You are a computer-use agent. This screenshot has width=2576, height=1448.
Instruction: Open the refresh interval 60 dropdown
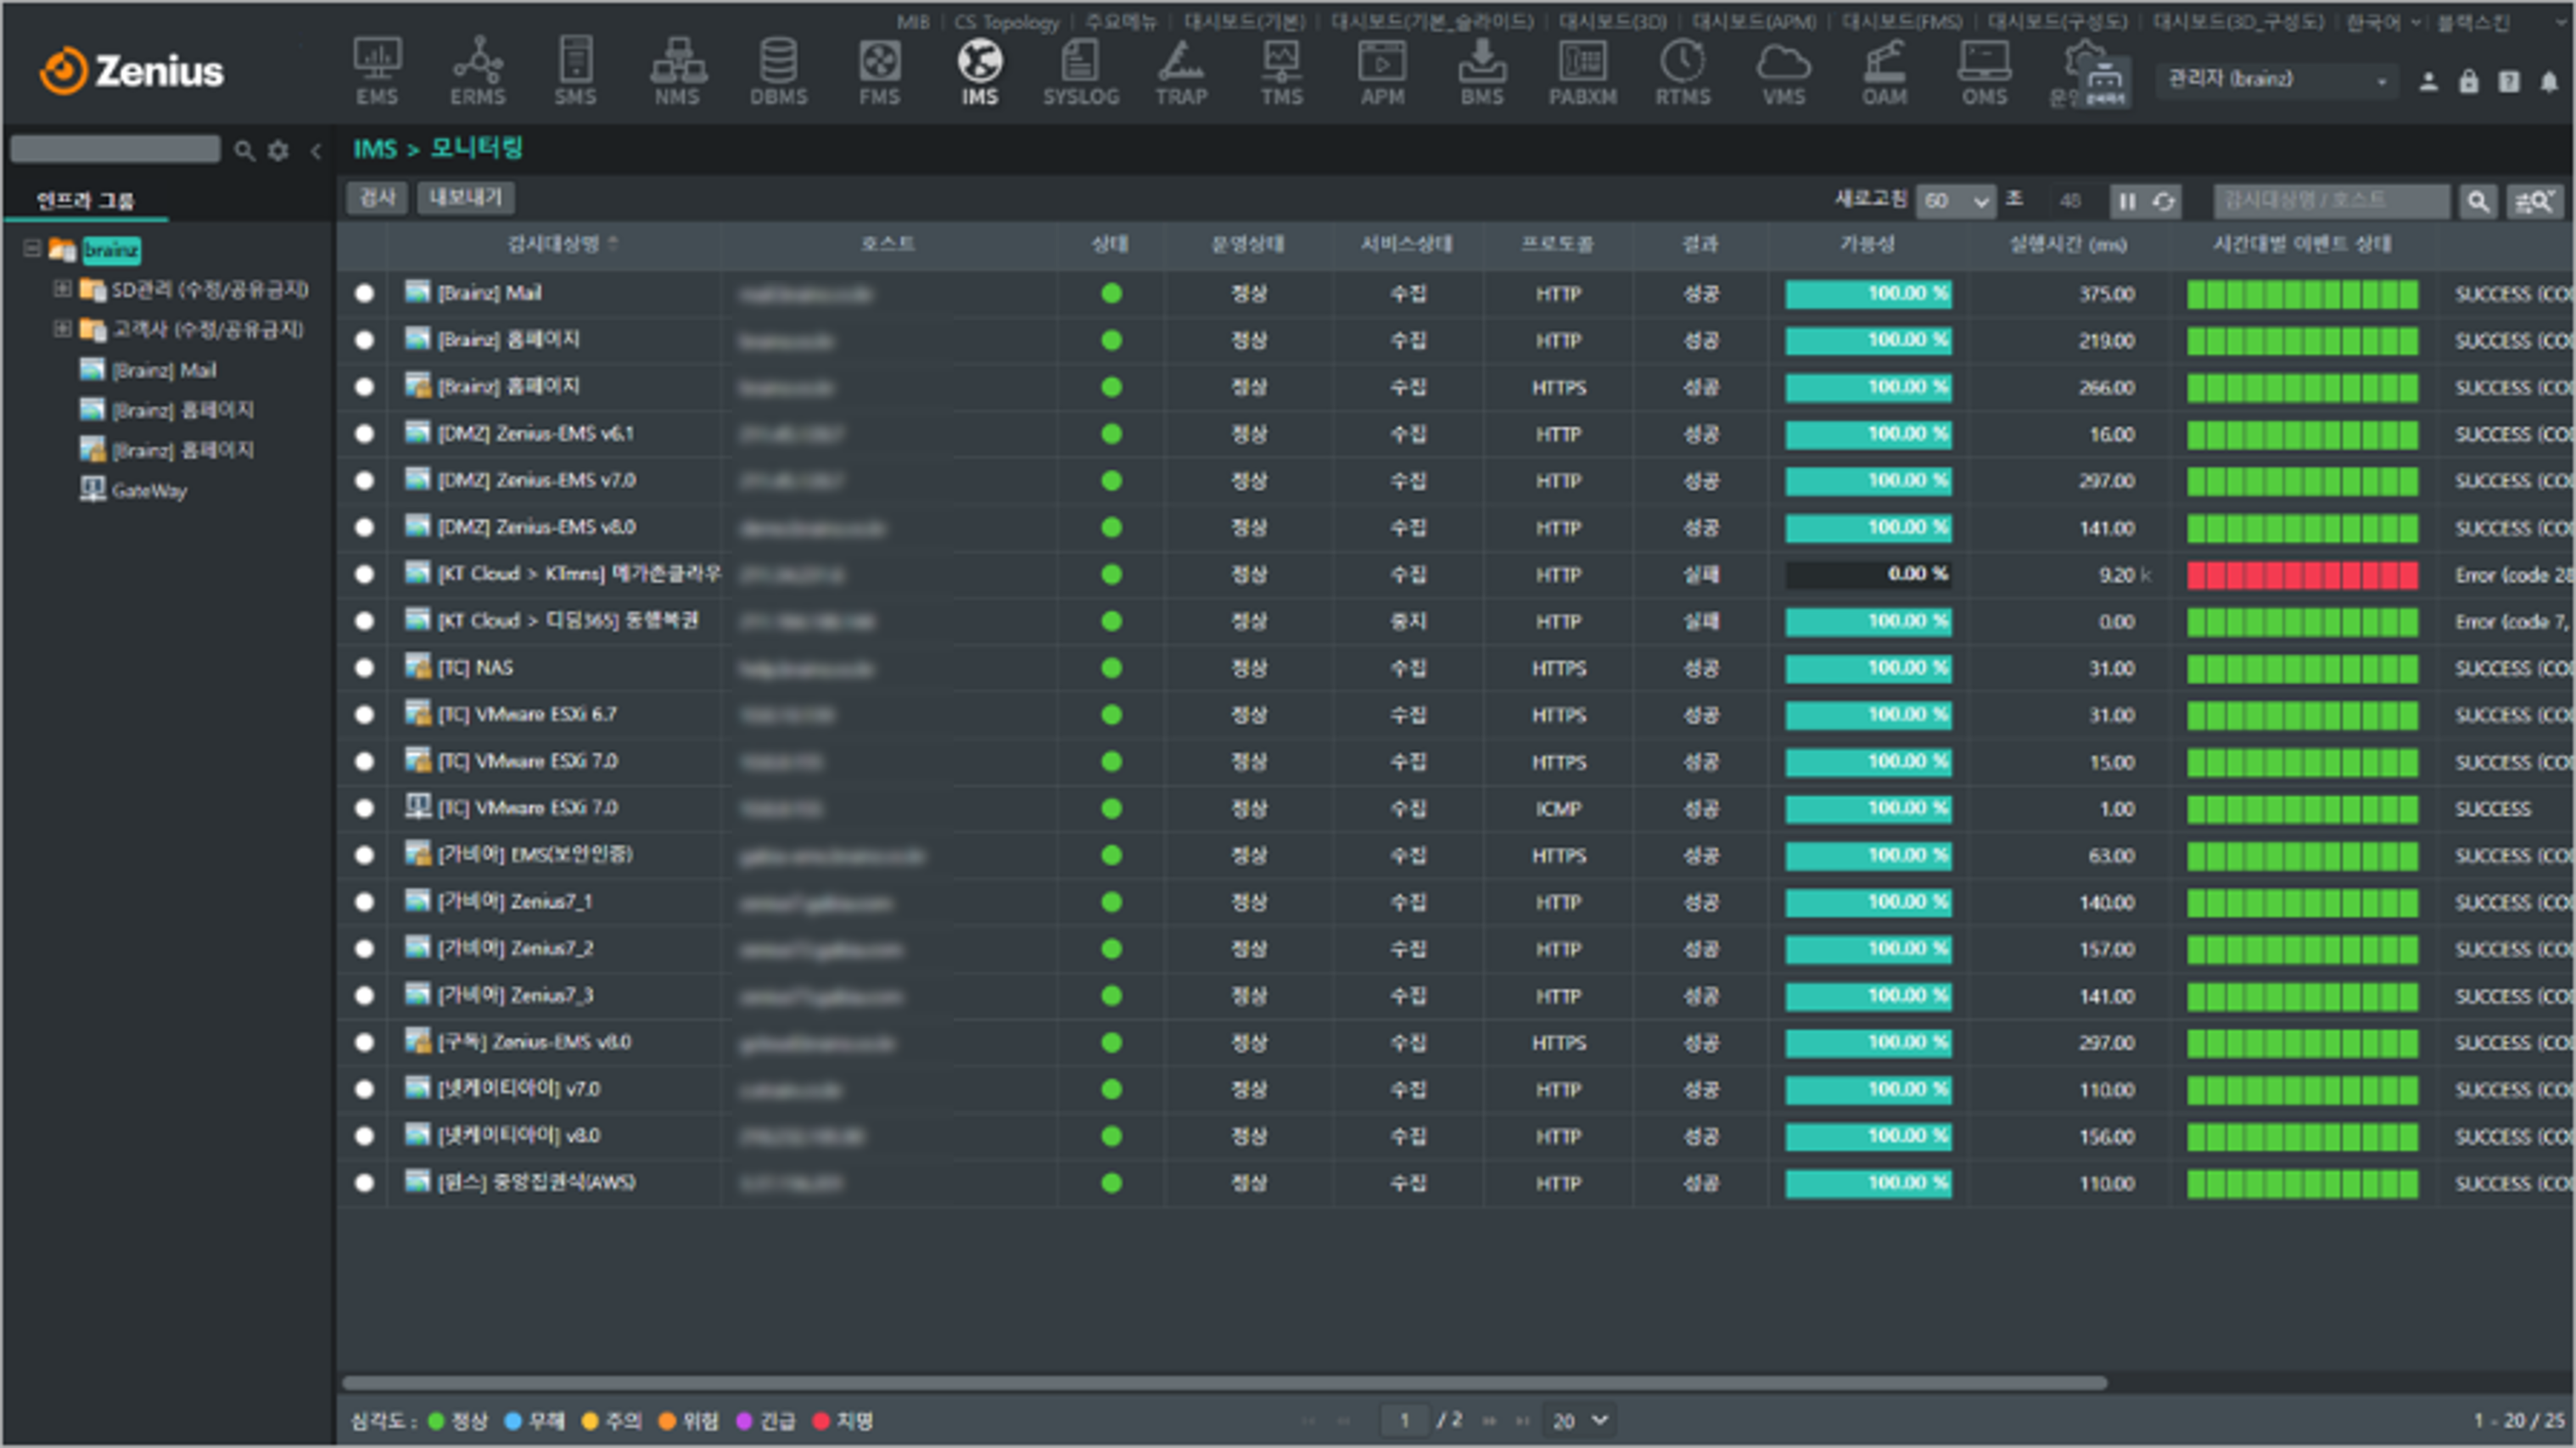[1955, 202]
